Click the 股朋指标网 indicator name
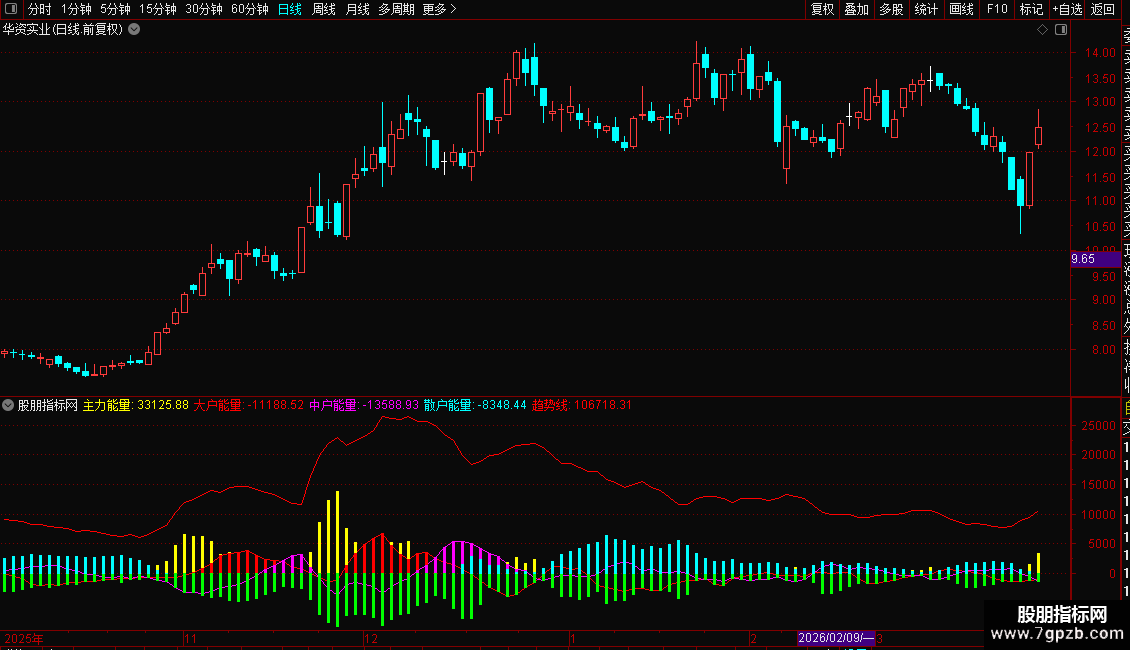The height and width of the screenshot is (650, 1130). tap(48, 405)
